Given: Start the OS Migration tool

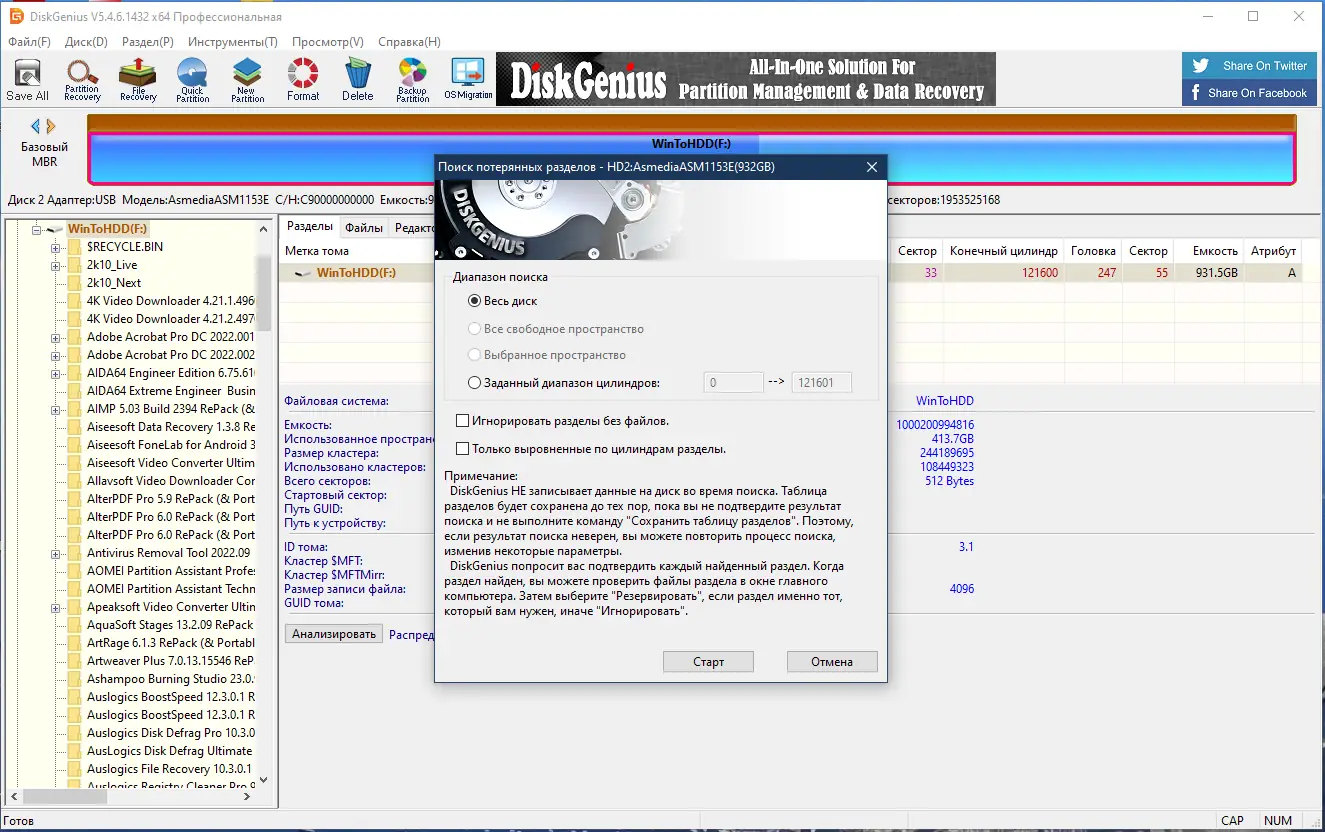Looking at the screenshot, I should [468, 79].
